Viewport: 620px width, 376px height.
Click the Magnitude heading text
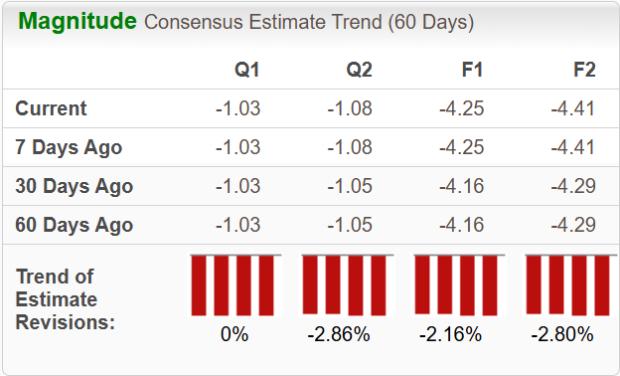(x=78, y=22)
